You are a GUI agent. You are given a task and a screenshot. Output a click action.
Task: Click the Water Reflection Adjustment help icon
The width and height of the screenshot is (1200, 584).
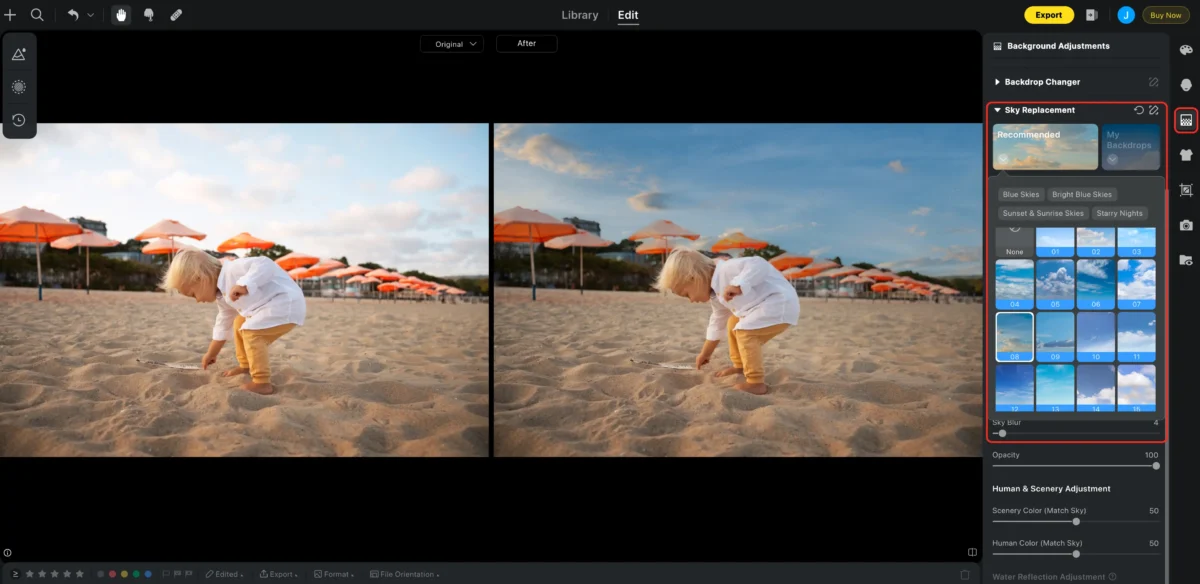point(1112,577)
